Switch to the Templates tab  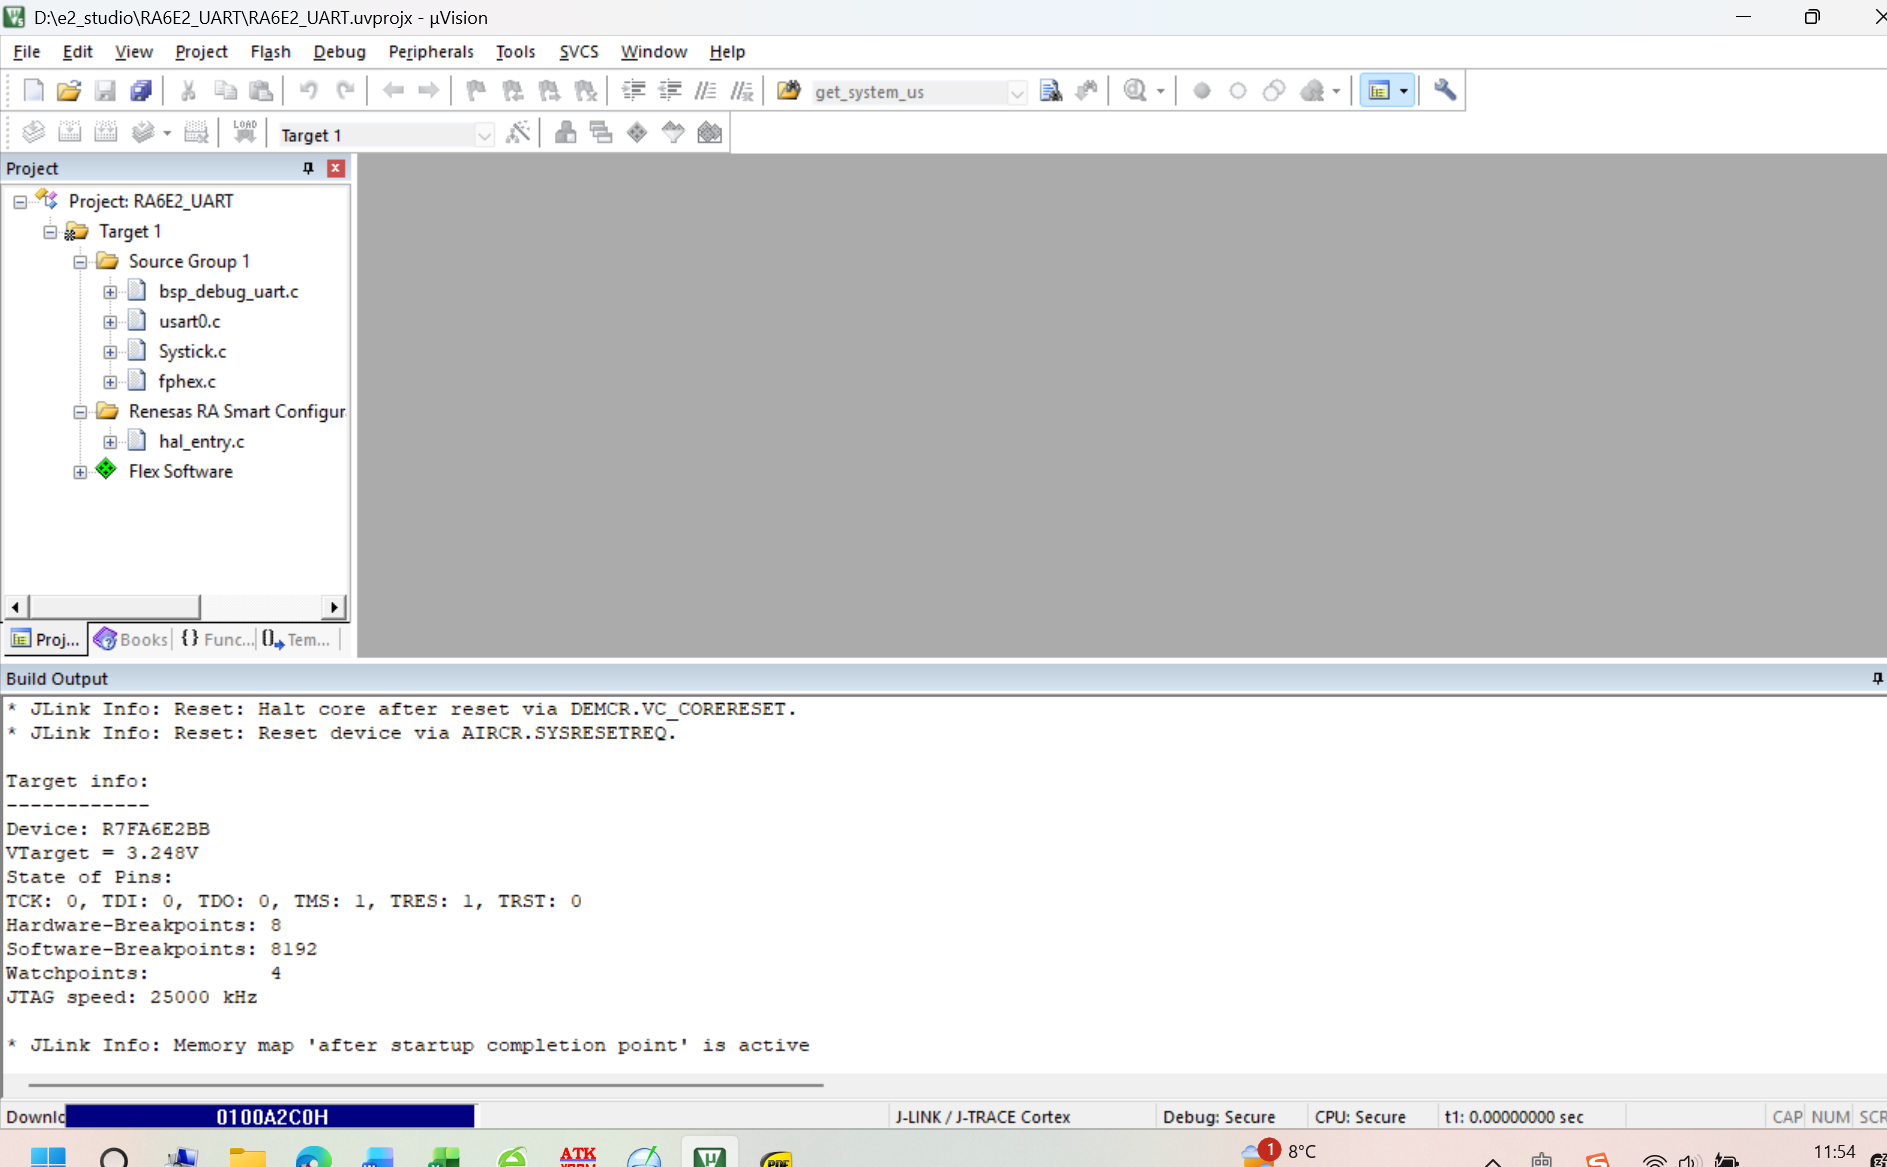click(298, 639)
